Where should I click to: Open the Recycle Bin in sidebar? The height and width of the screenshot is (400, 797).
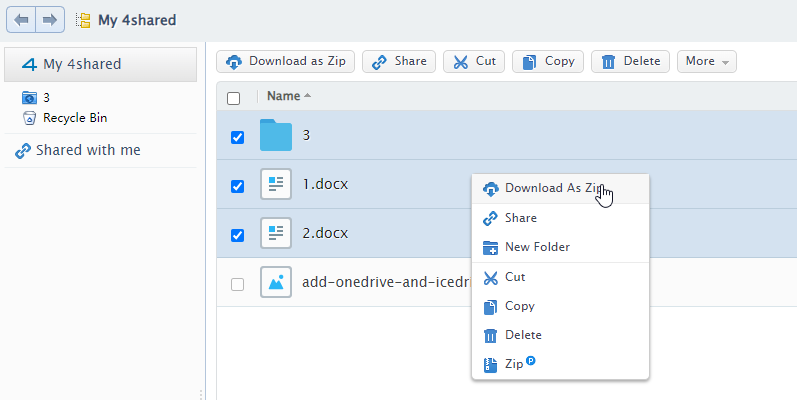74,118
